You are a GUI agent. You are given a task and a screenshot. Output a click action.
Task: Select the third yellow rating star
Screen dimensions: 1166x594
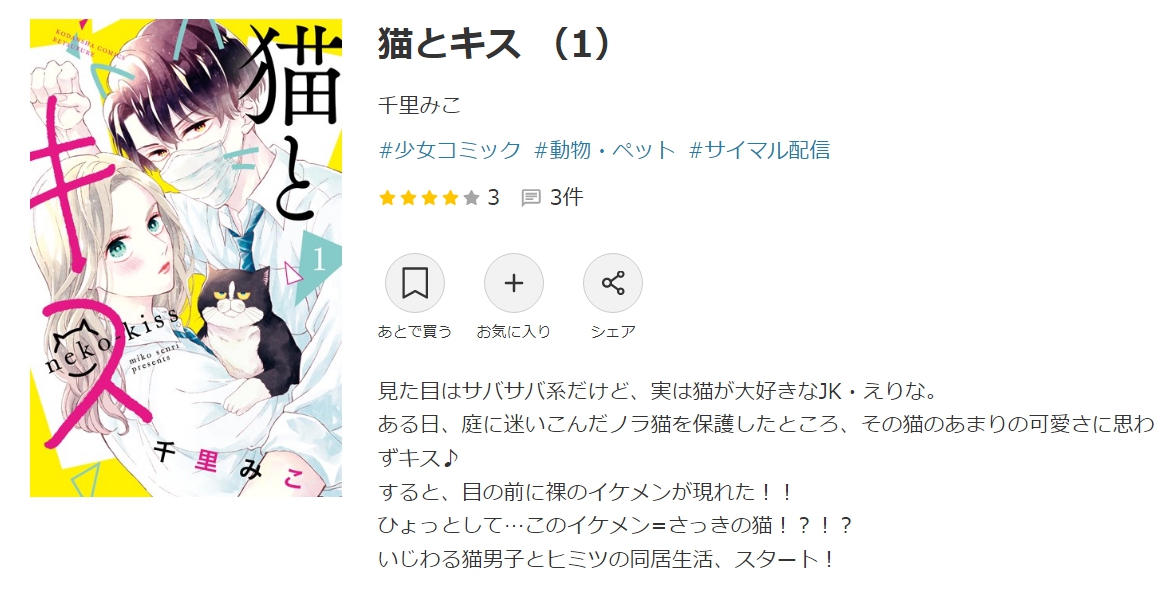(430, 198)
